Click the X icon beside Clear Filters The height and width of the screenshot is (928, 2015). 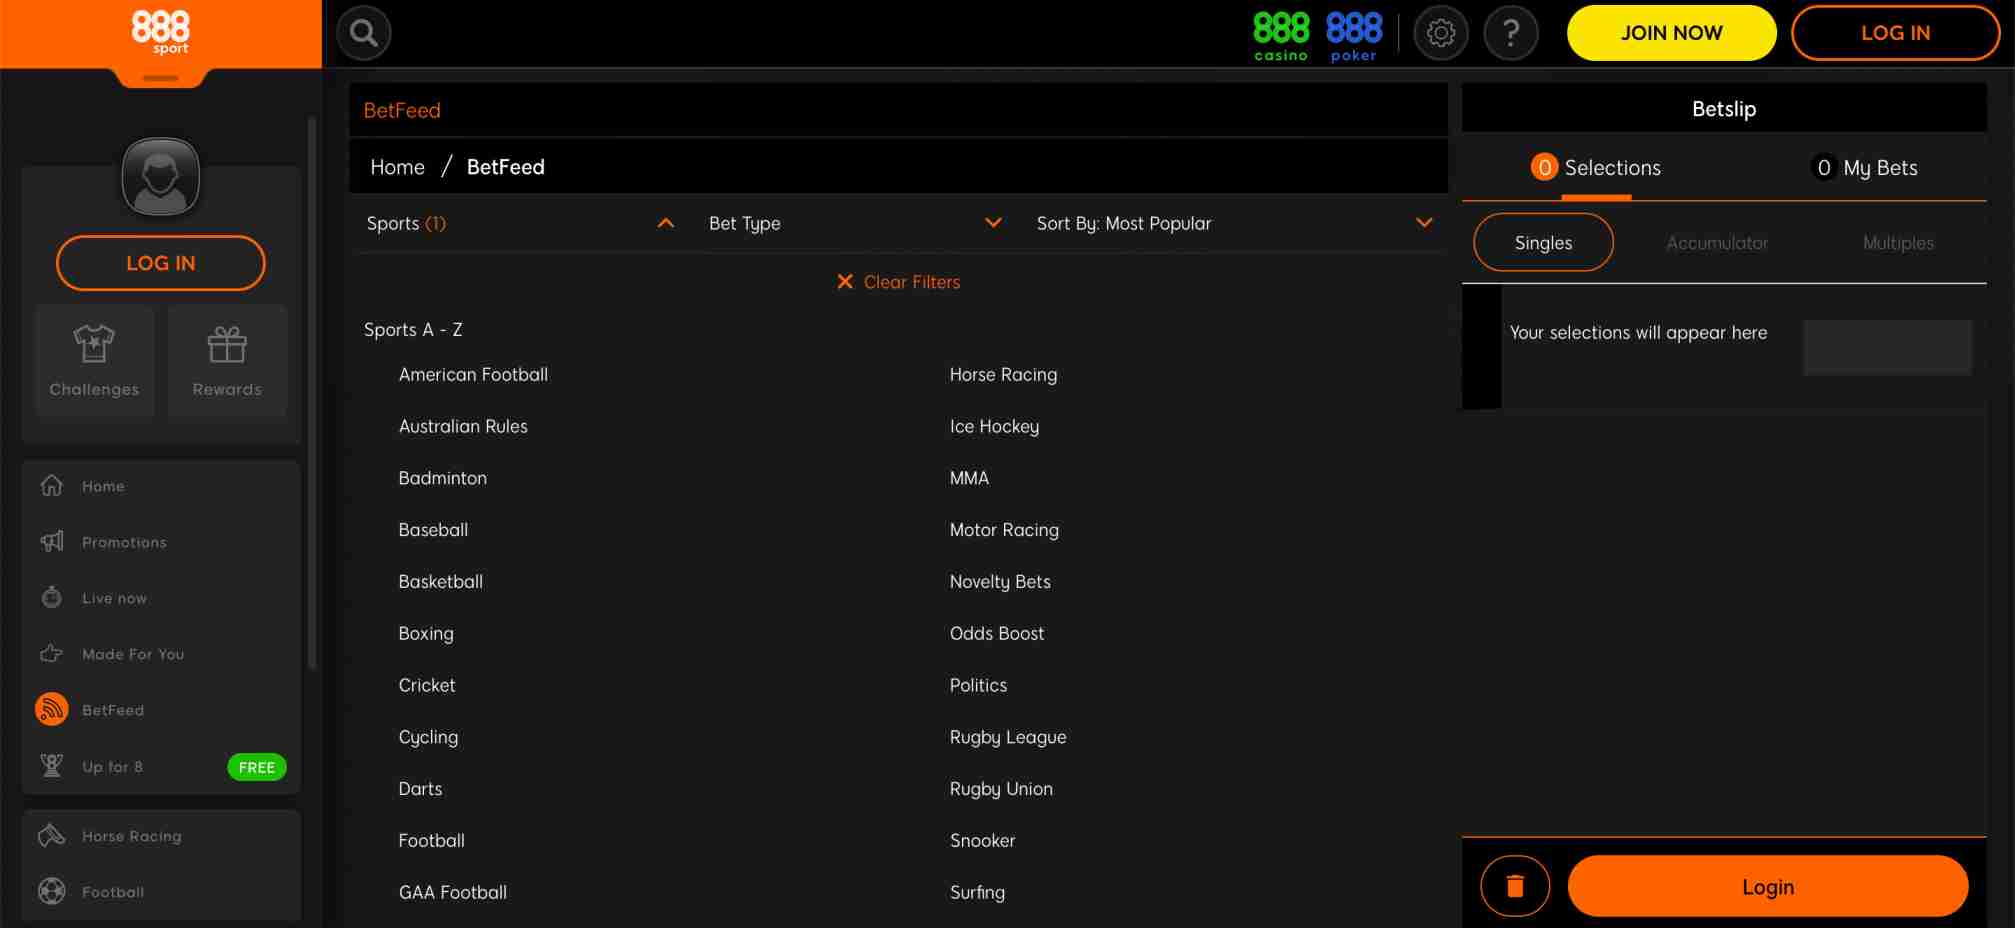[845, 282]
